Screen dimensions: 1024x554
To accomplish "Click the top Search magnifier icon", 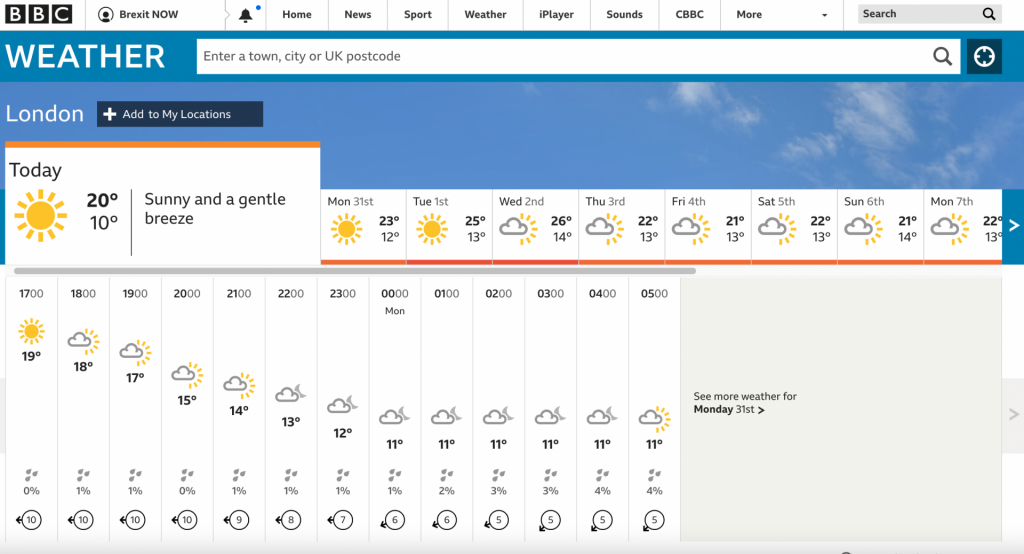I will (x=989, y=14).
